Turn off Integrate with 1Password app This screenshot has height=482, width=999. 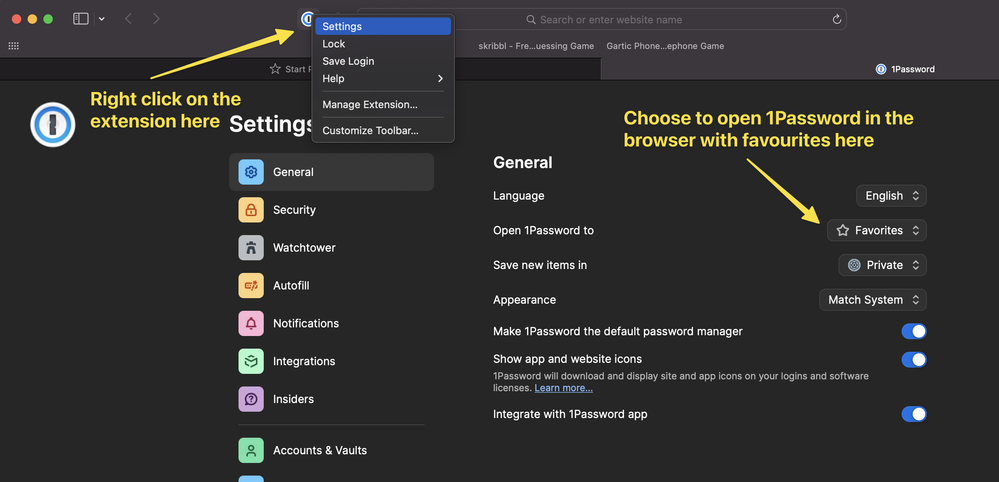click(913, 414)
